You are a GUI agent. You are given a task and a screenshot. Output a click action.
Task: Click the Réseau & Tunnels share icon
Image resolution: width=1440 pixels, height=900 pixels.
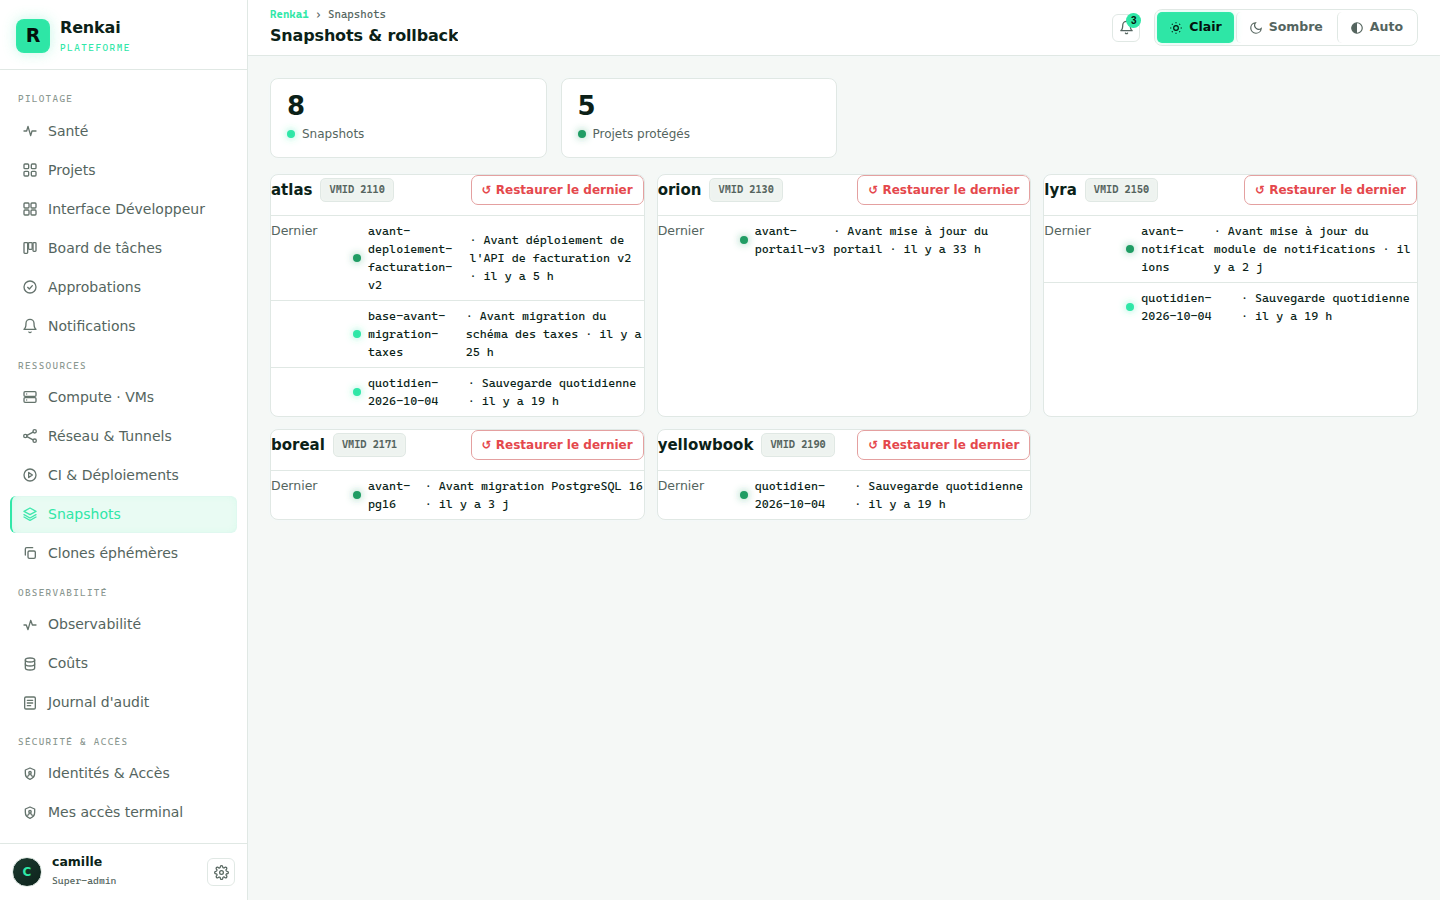[x=30, y=436]
